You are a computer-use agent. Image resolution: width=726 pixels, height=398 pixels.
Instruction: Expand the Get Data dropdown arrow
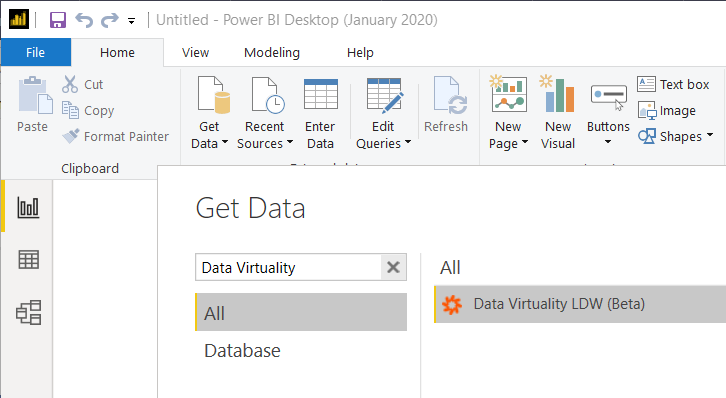(x=225, y=142)
